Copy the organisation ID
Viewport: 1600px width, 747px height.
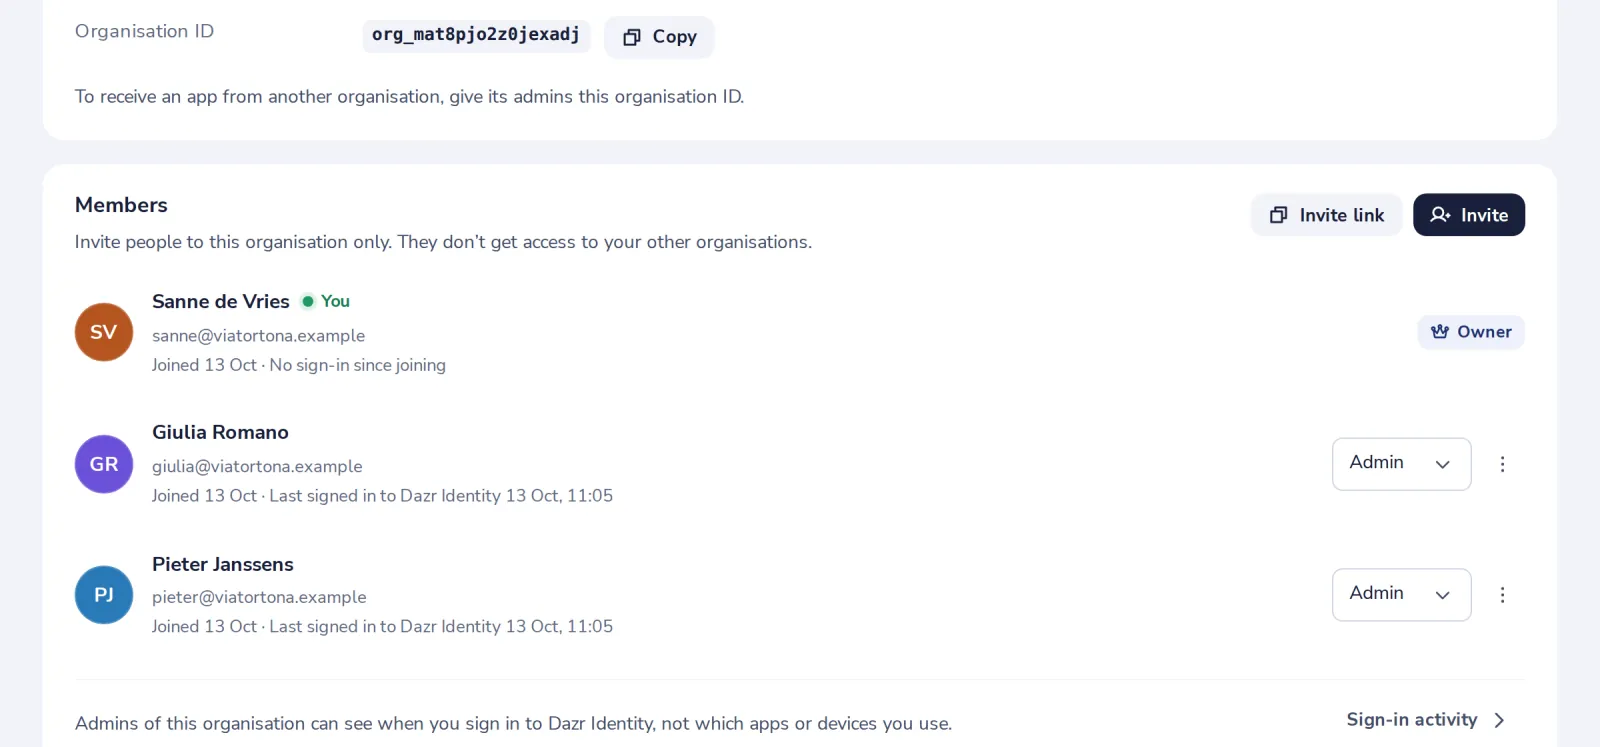pyautogui.click(x=659, y=37)
